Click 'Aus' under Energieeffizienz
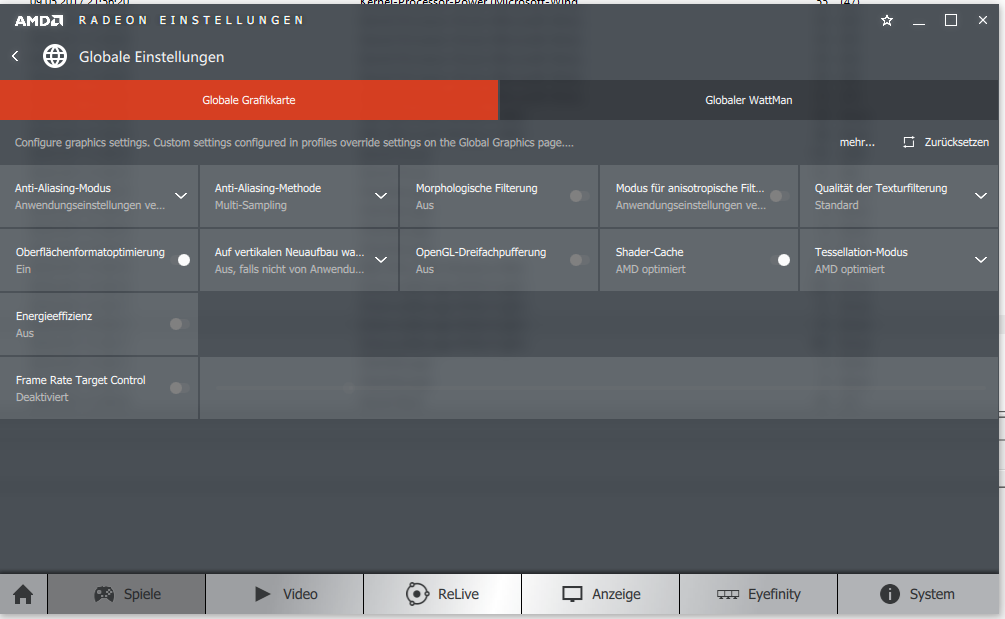 point(25,333)
